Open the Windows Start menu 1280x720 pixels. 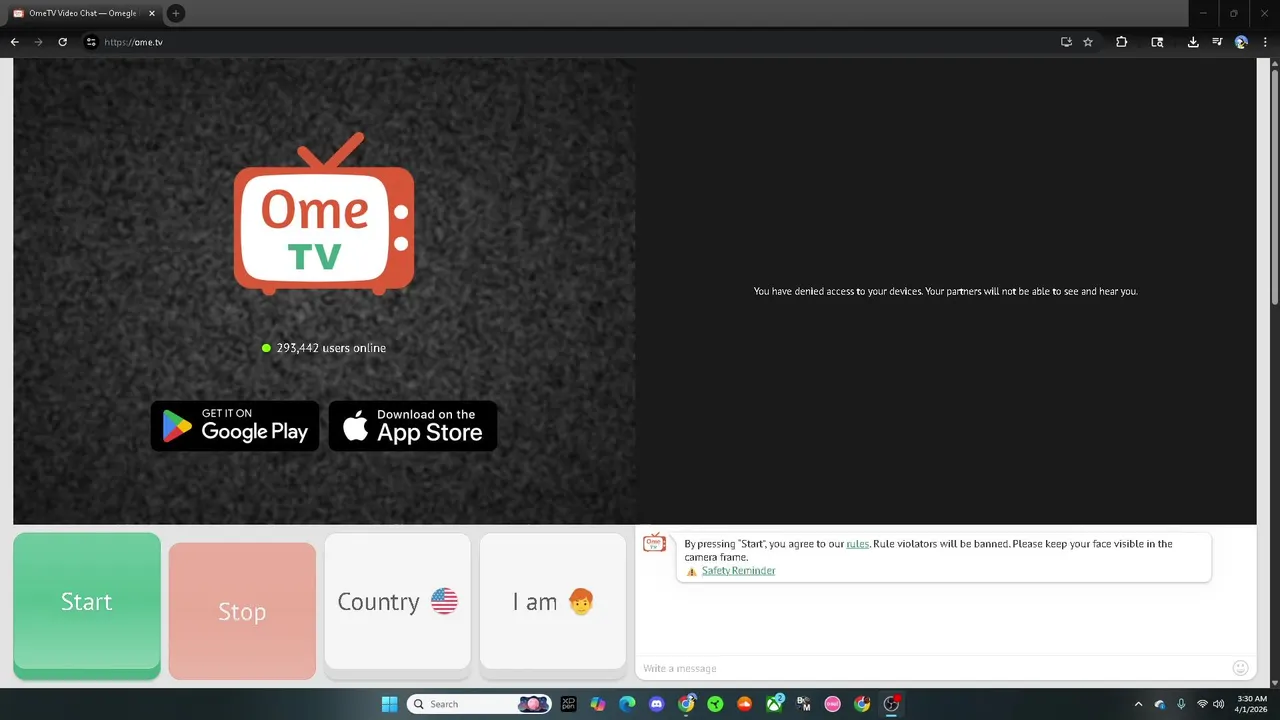389,704
